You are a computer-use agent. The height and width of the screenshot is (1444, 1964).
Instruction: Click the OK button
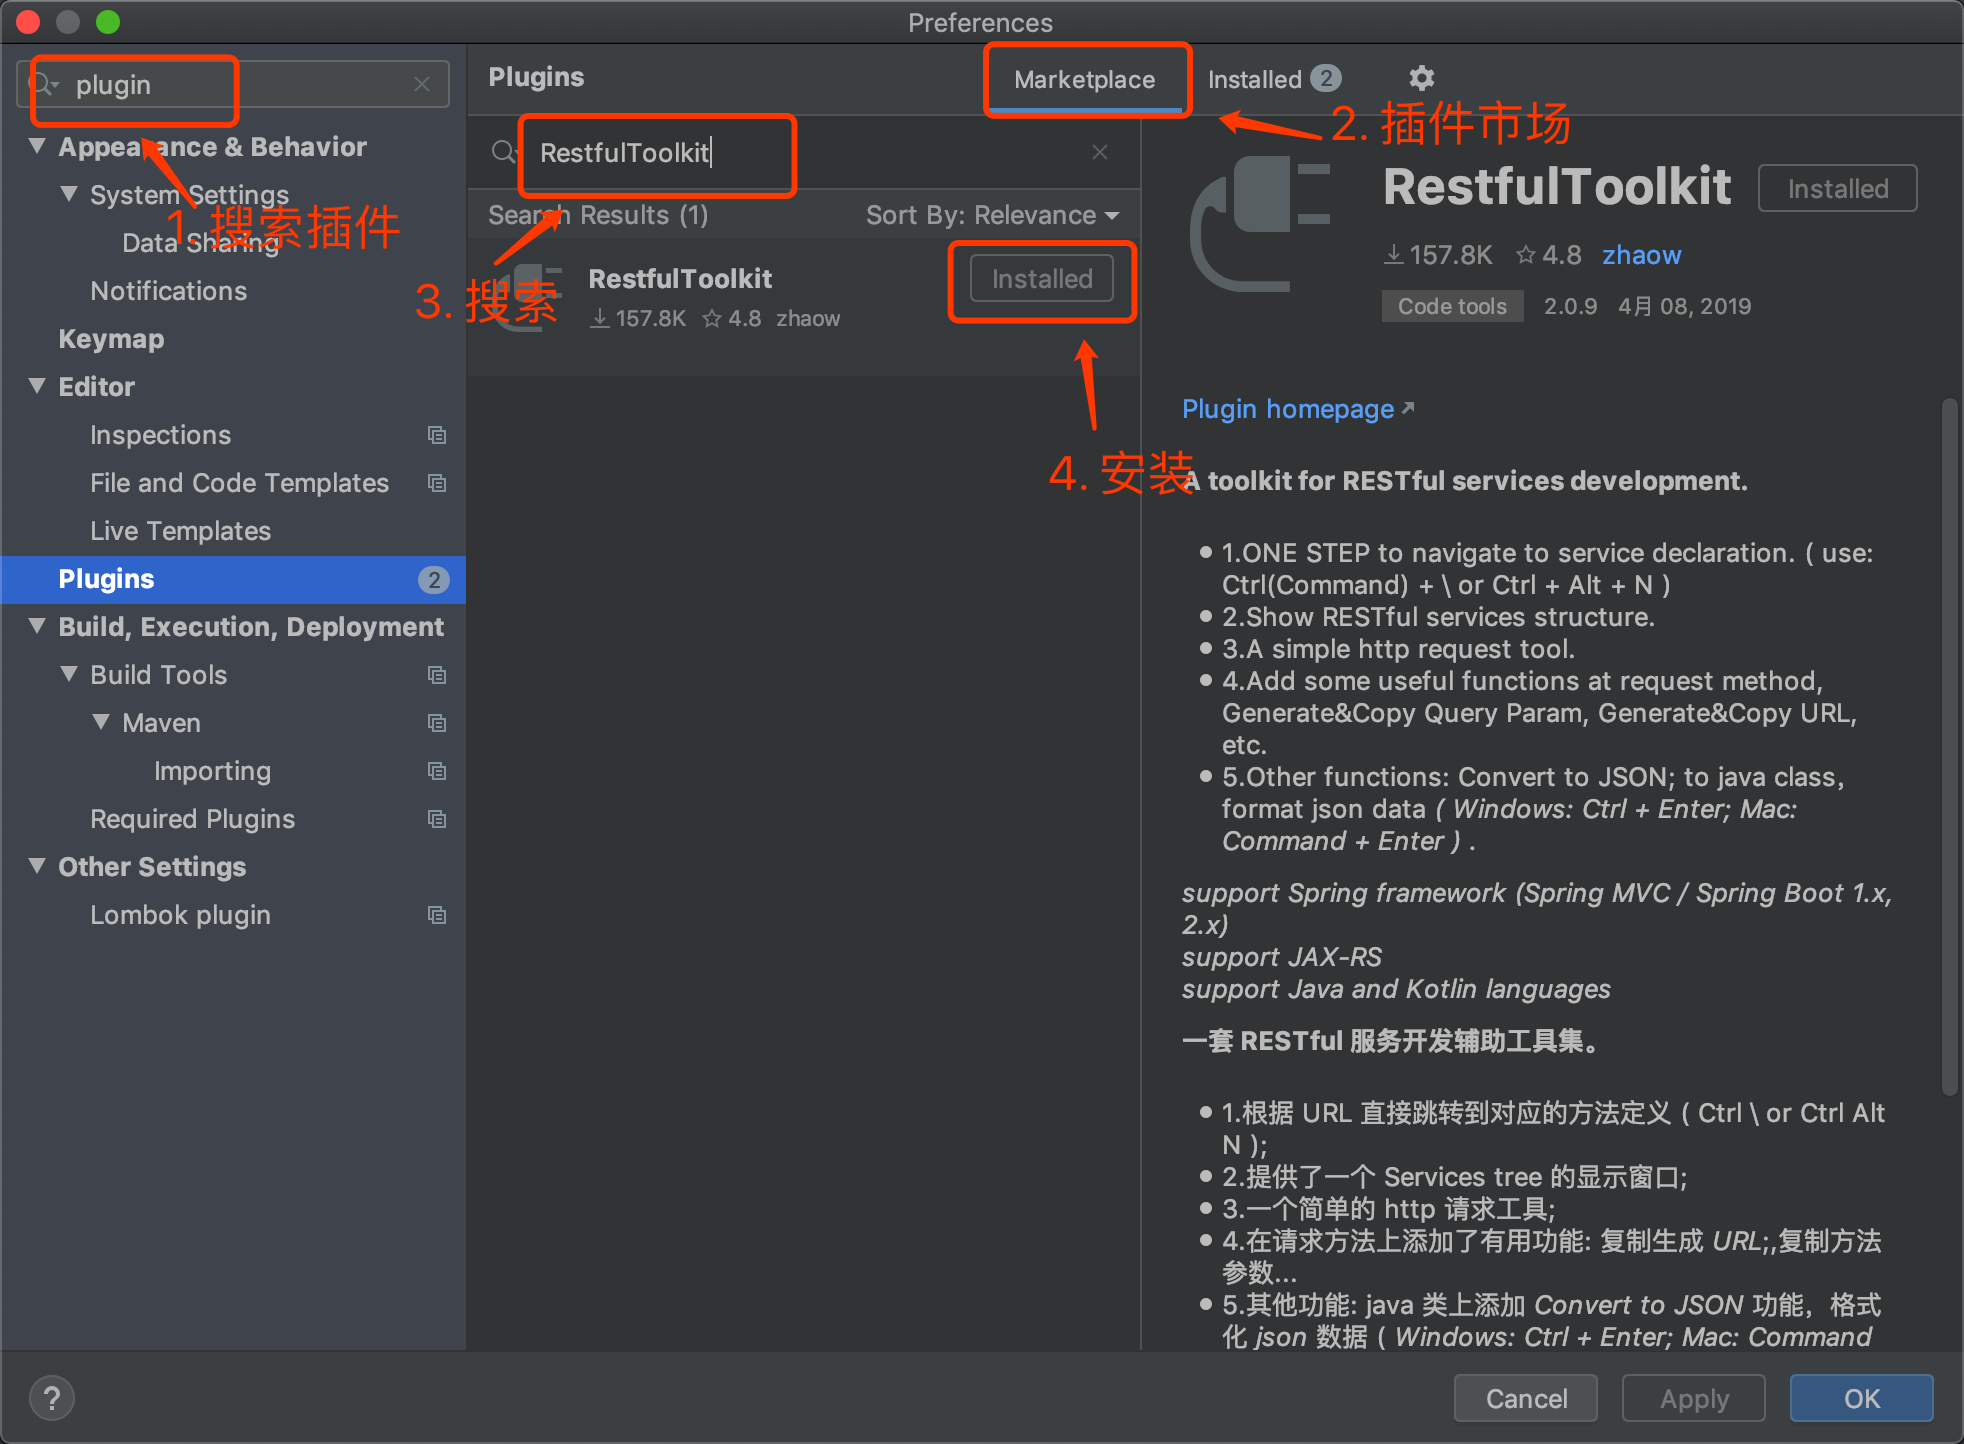pyautogui.click(x=1860, y=1398)
